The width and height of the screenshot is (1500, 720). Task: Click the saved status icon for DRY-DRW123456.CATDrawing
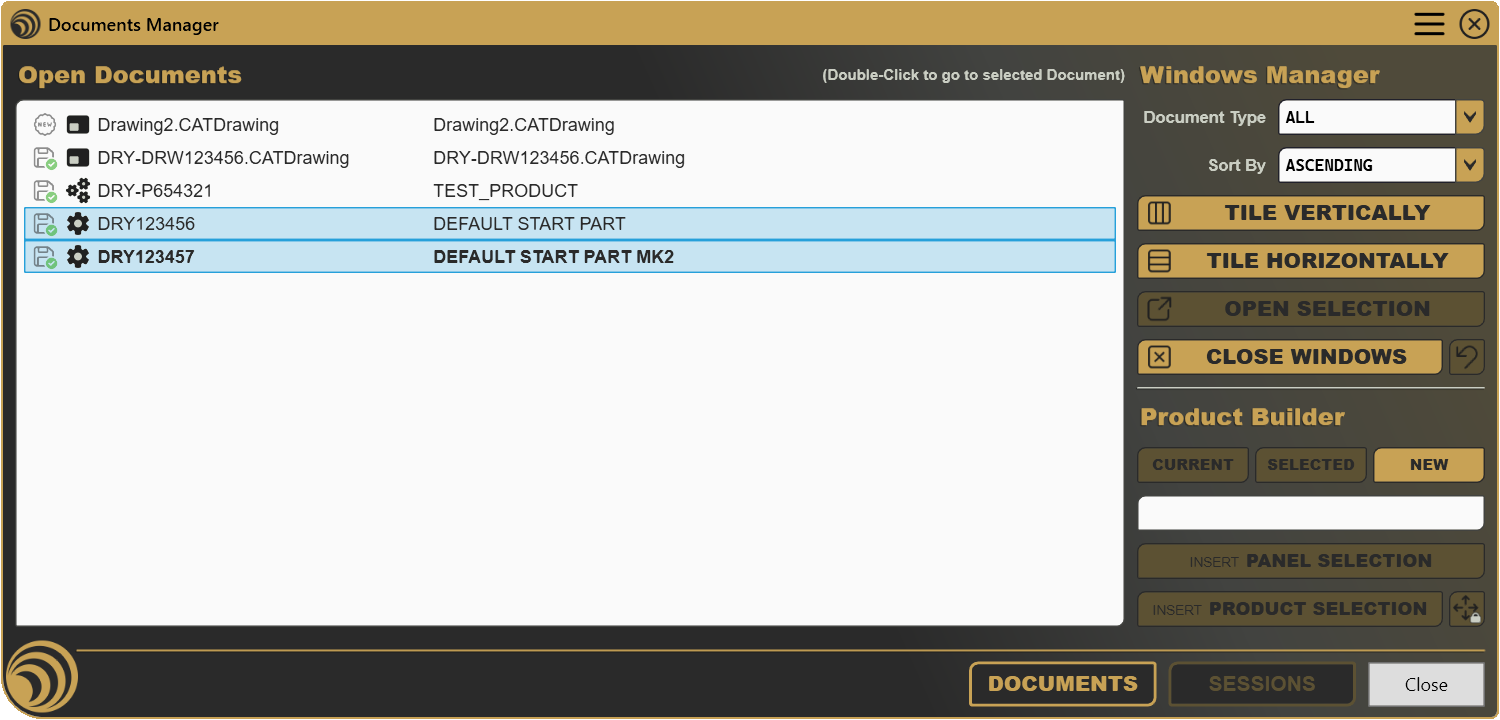coord(45,158)
